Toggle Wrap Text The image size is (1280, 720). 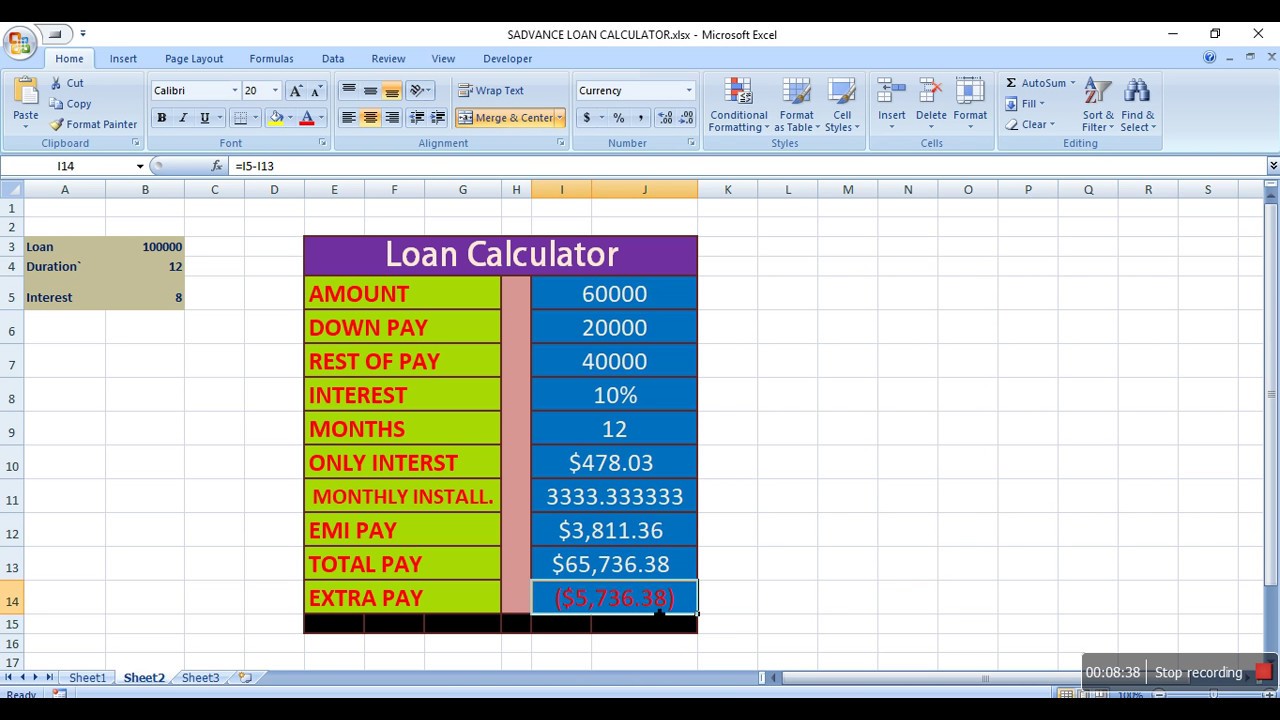point(491,91)
